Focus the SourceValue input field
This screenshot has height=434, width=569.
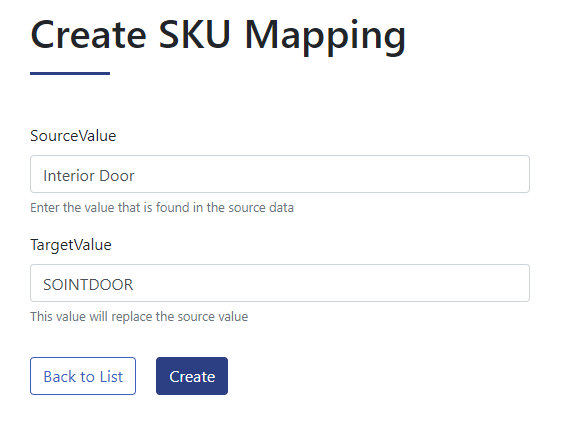tap(280, 174)
